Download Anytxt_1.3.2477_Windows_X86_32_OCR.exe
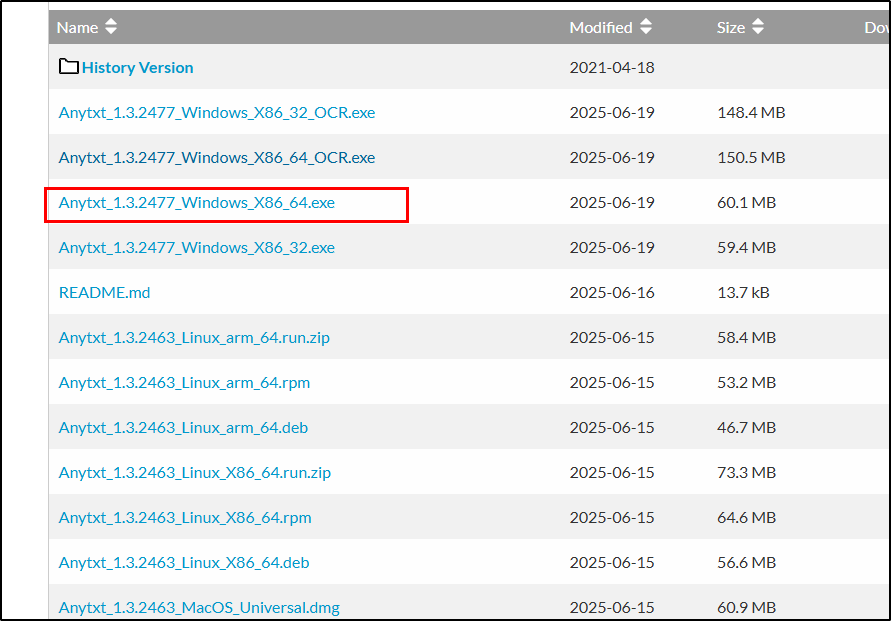Viewport: 891px width, 621px height. click(x=217, y=113)
